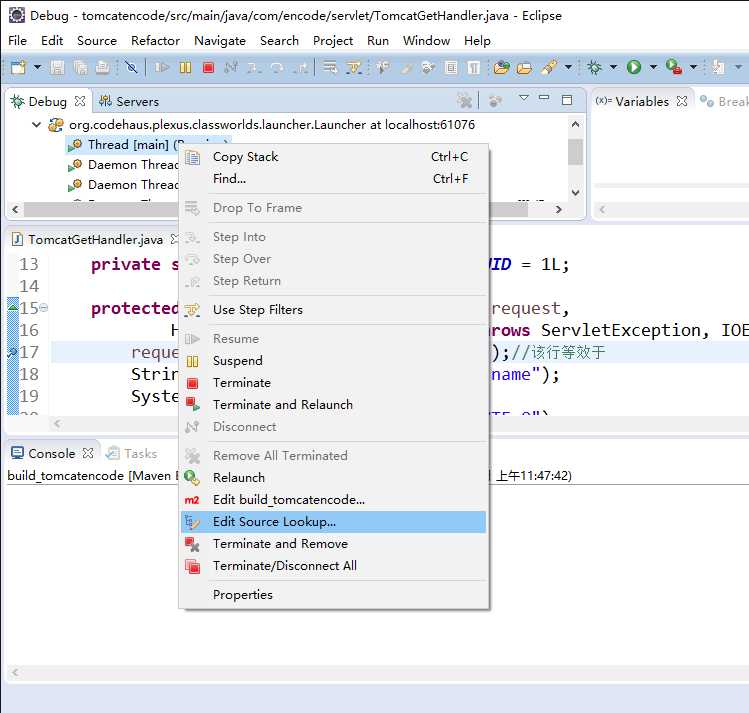Screen dimensions: 749x713
Task: Open the Window menu
Action: point(426,41)
